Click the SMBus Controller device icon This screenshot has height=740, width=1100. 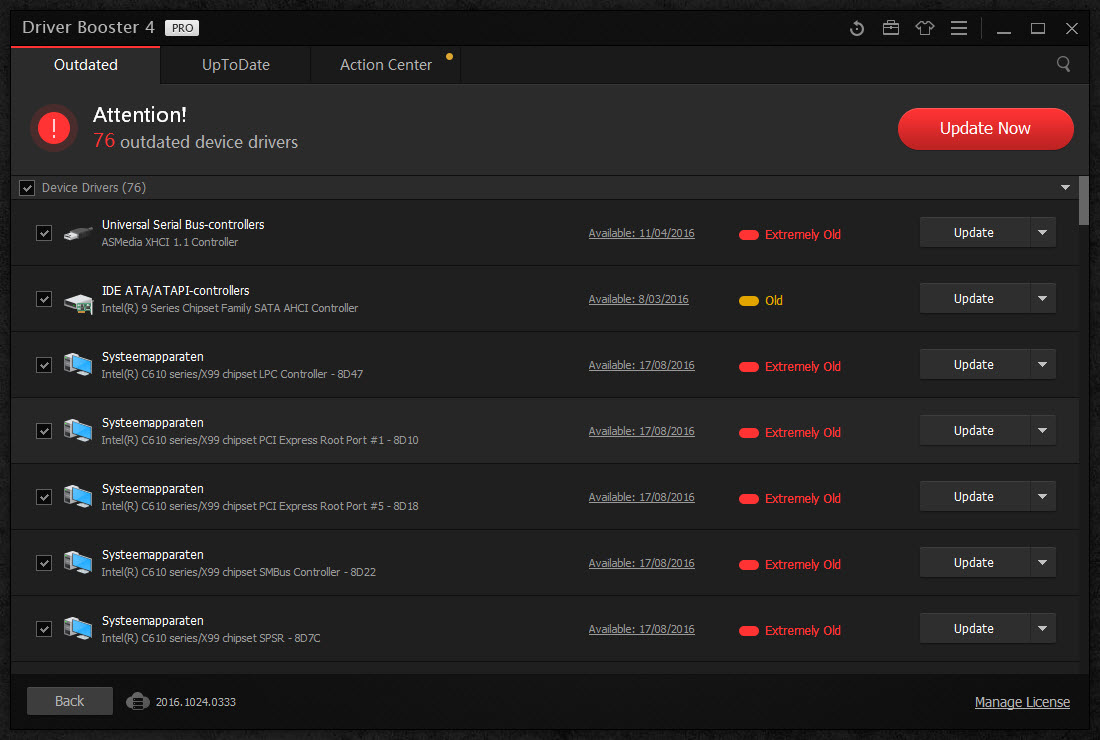point(78,563)
